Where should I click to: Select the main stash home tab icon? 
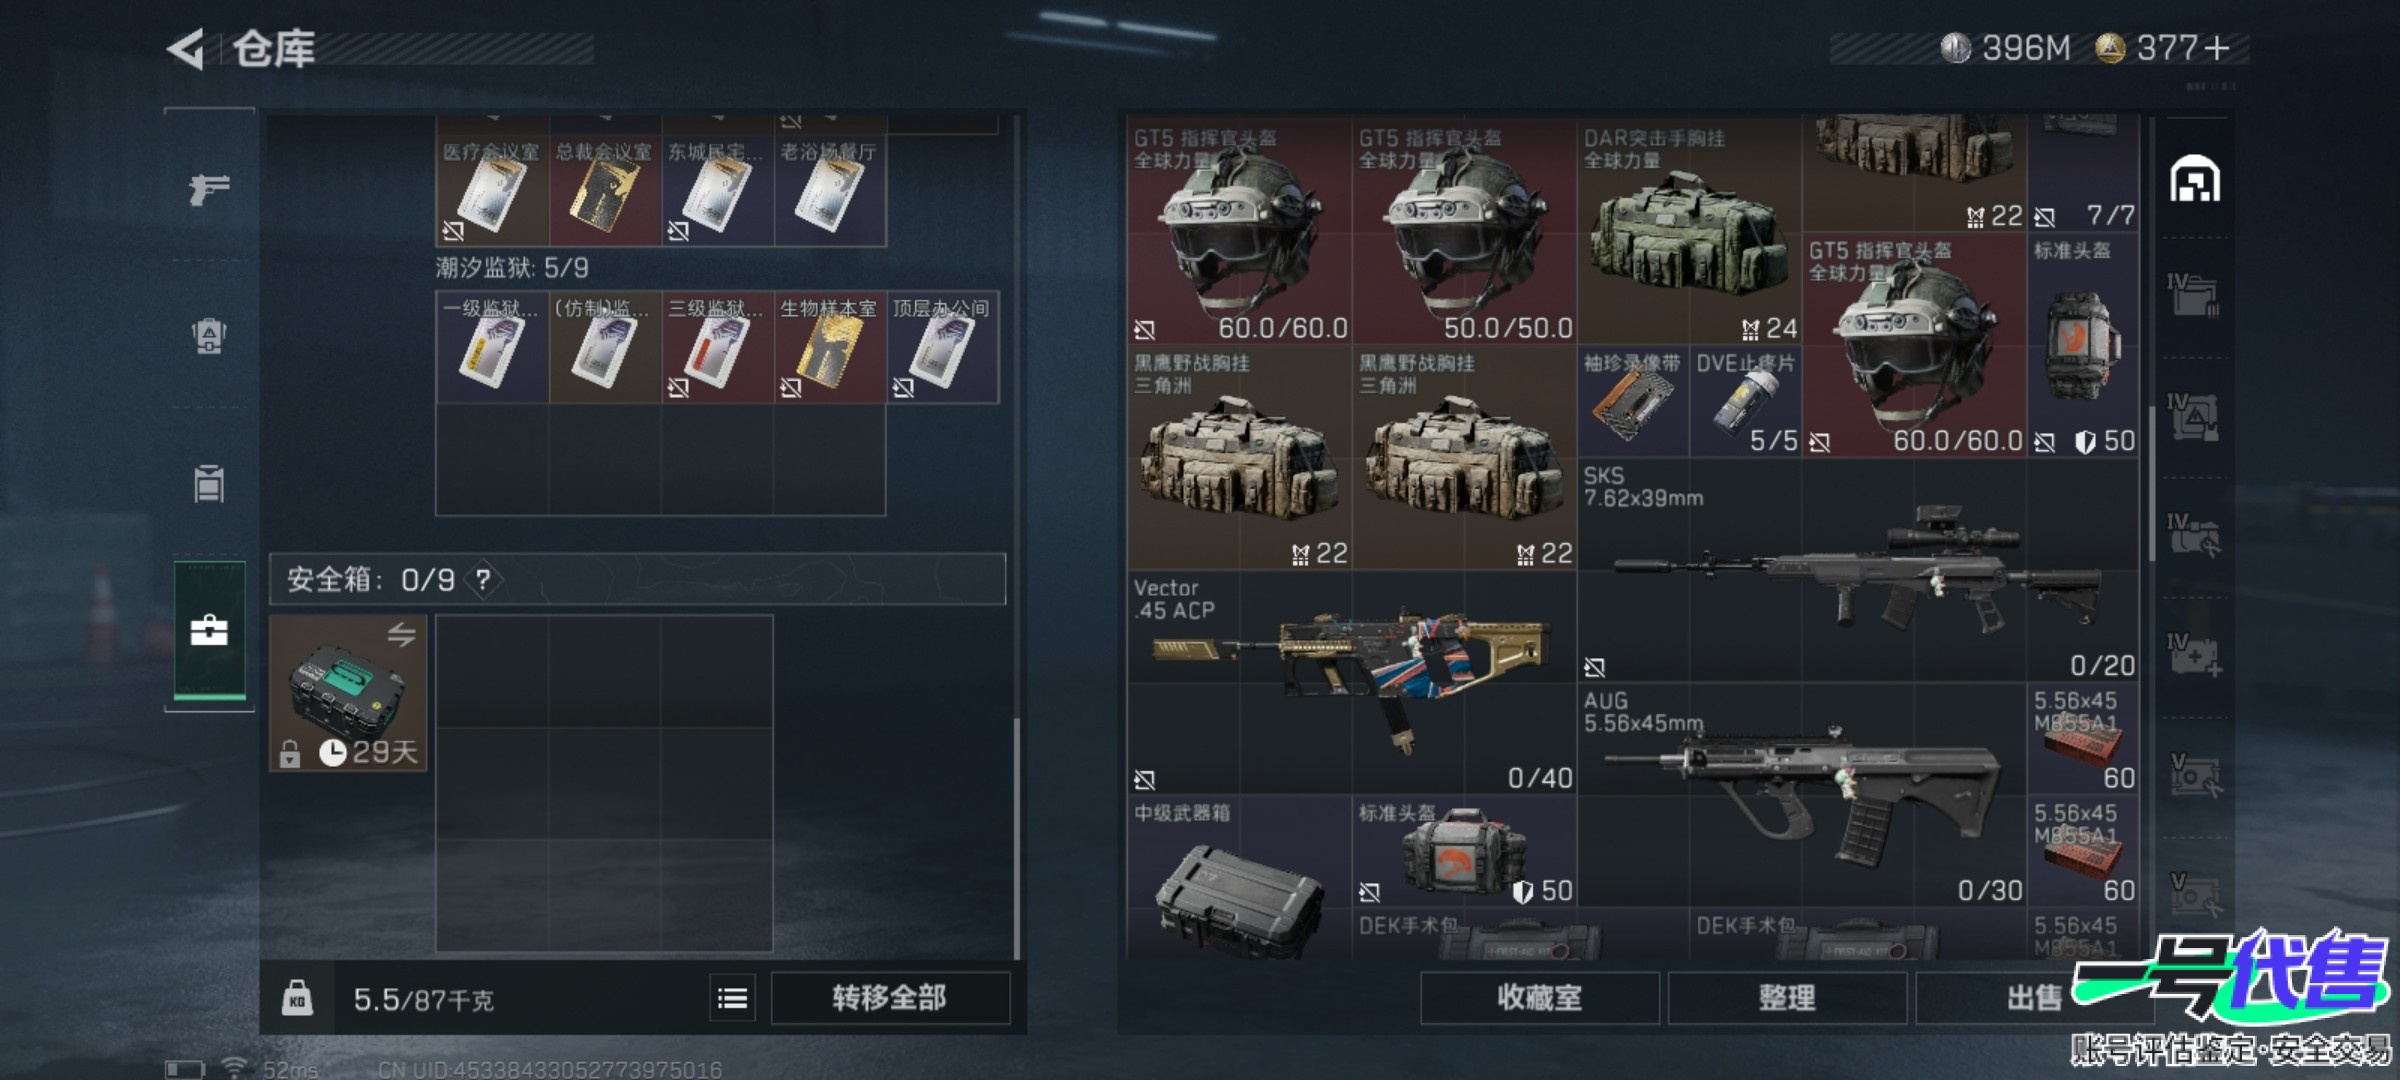(2194, 180)
